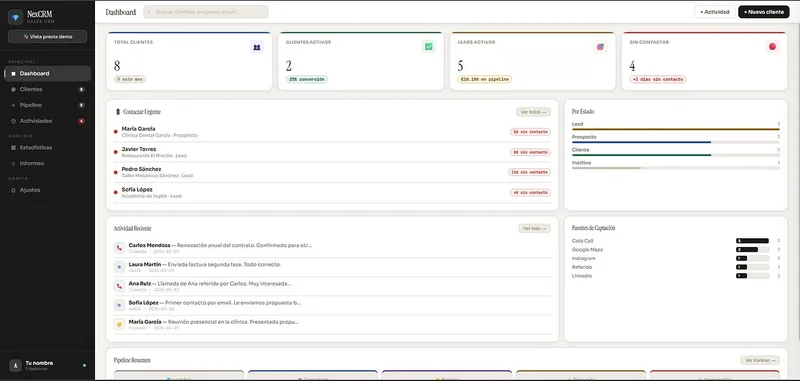
Task: Click the 4d sin contacto tag
Action: 530,192
